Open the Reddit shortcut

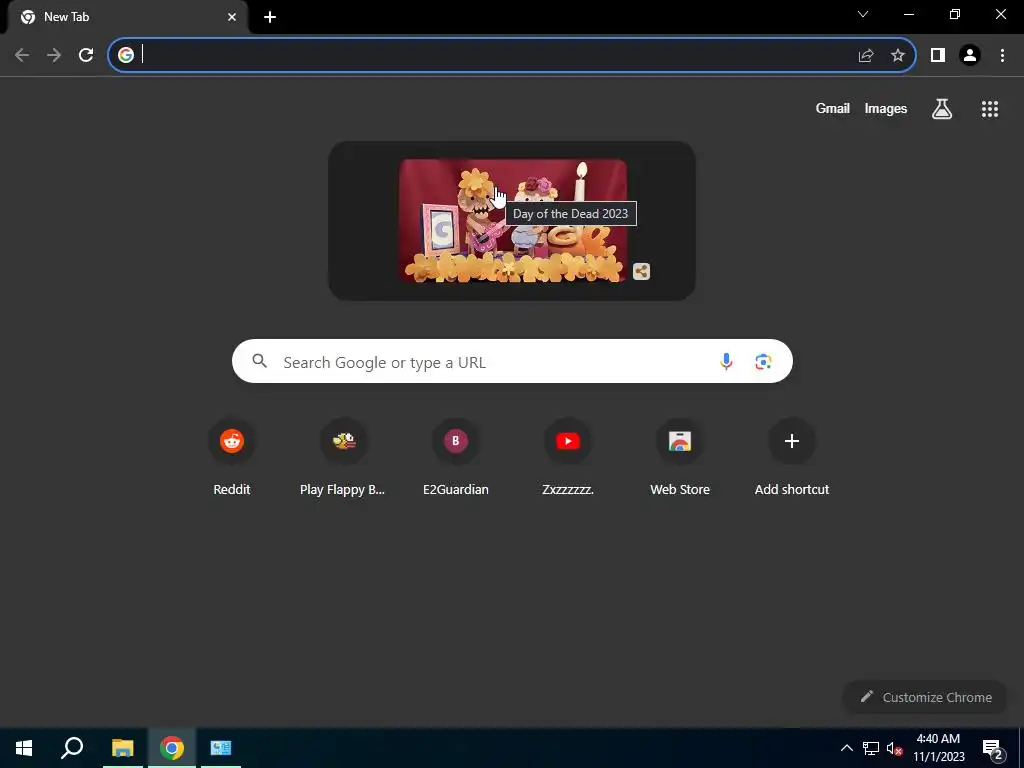[232, 459]
